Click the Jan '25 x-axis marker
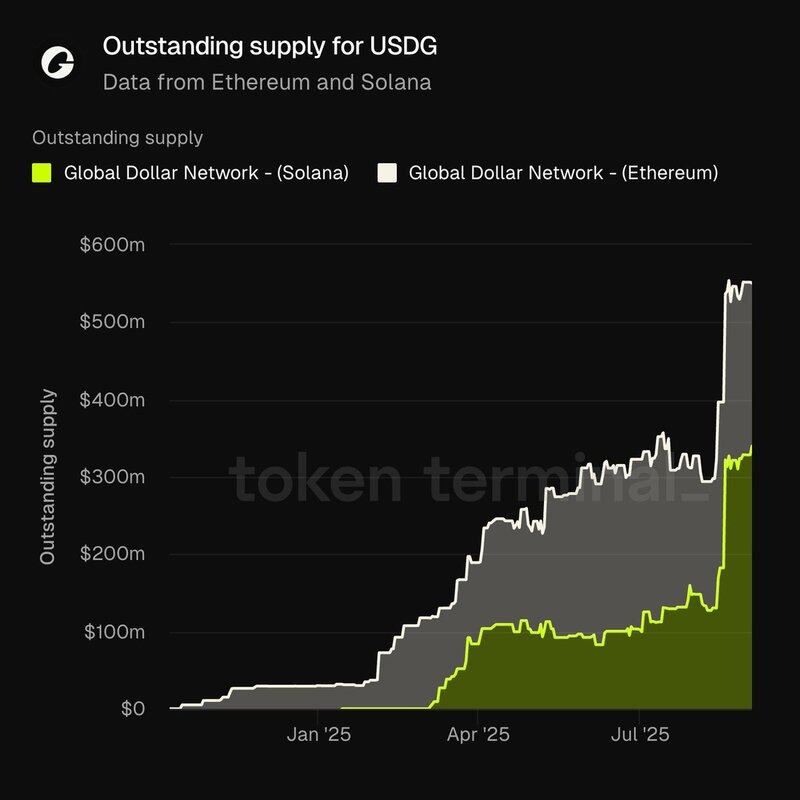Image resolution: width=800 pixels, height=800 pixels. [319, 735]
